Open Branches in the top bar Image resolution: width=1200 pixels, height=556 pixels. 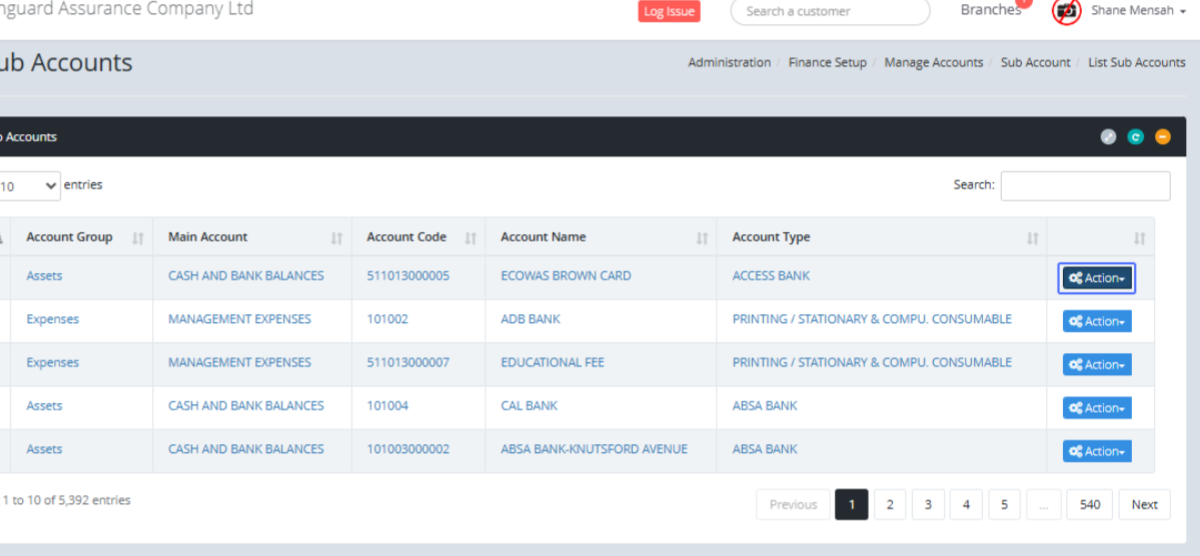(989, 10)
